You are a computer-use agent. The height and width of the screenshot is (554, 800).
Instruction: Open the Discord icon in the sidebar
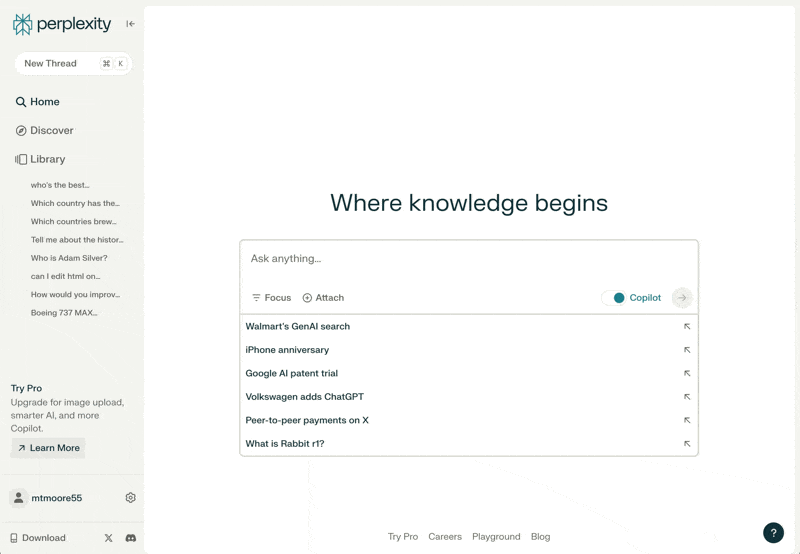[131, 538]
